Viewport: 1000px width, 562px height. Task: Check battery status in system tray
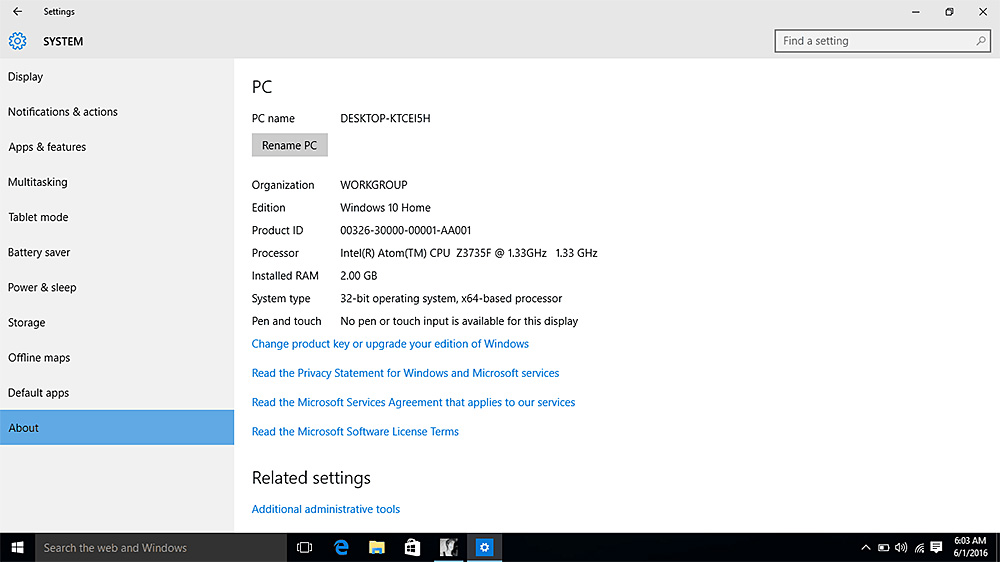(x=883, y=548)
